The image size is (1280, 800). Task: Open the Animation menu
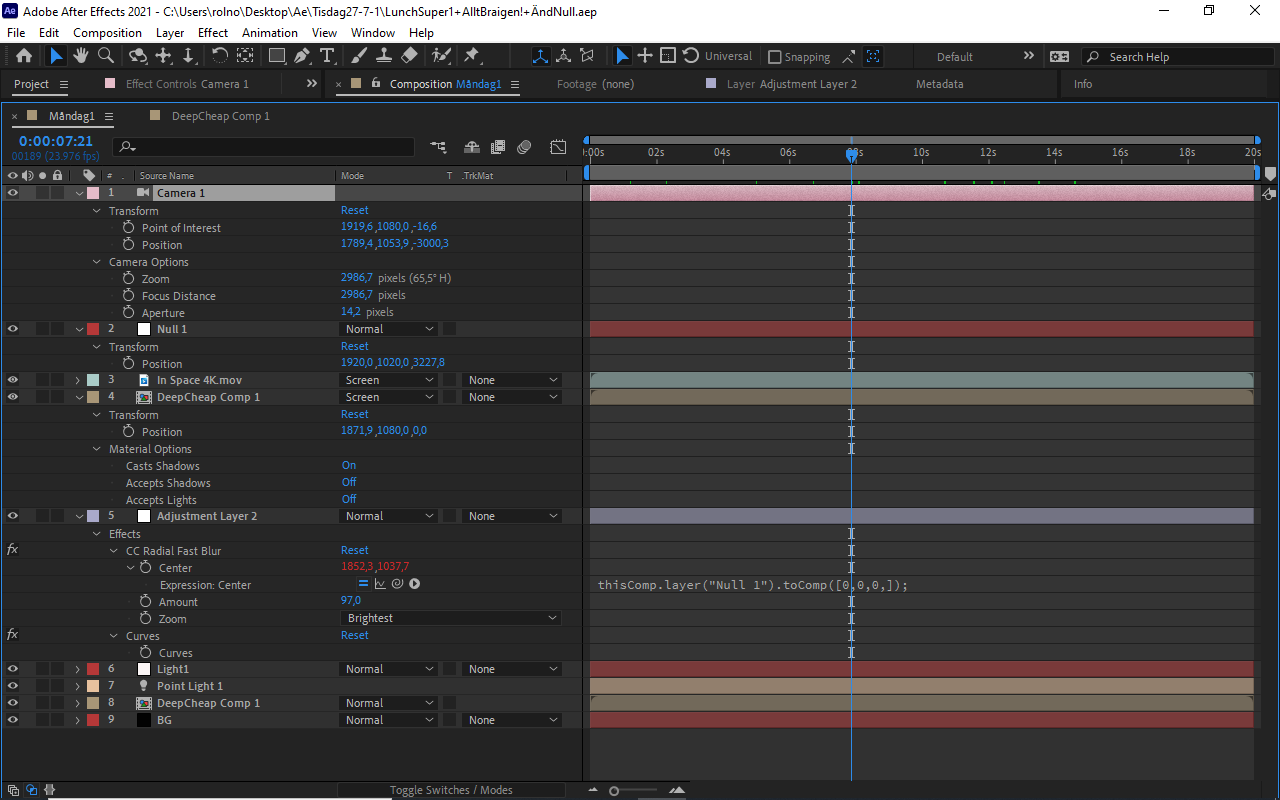coord(269,33)
